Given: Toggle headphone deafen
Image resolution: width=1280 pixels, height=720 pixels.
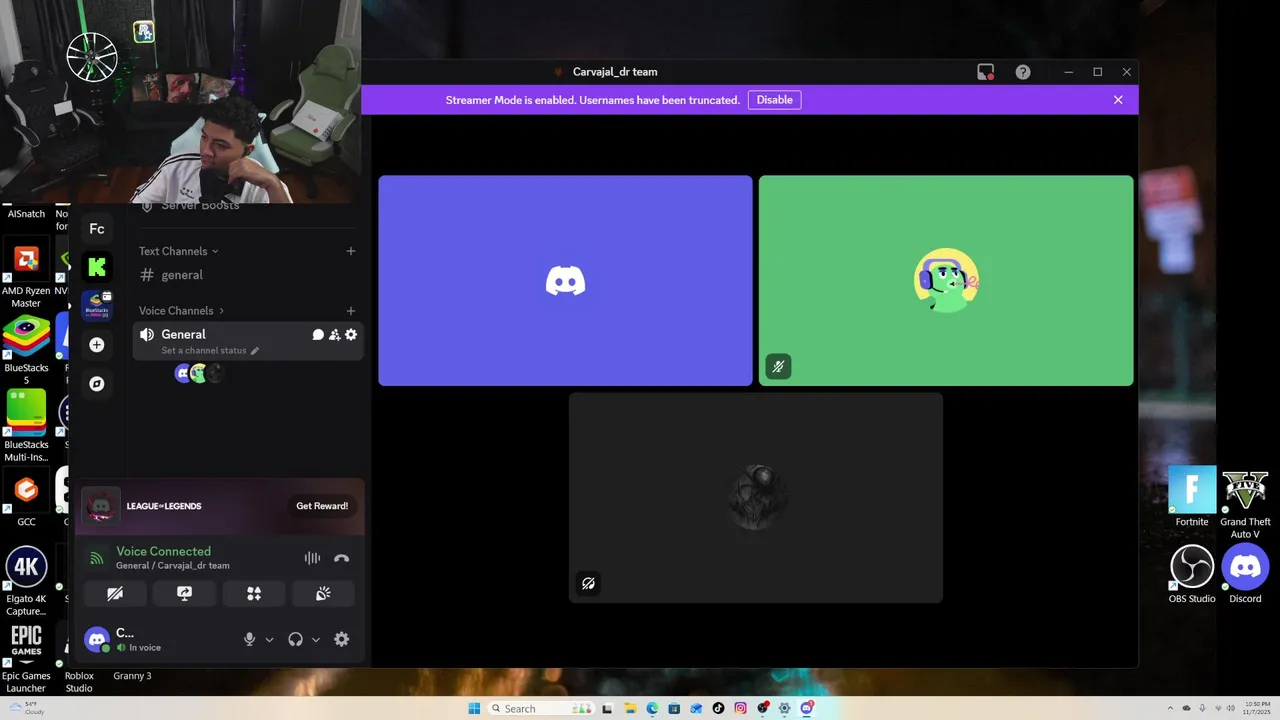Looking at the screenshot, I should pos(295,639).
